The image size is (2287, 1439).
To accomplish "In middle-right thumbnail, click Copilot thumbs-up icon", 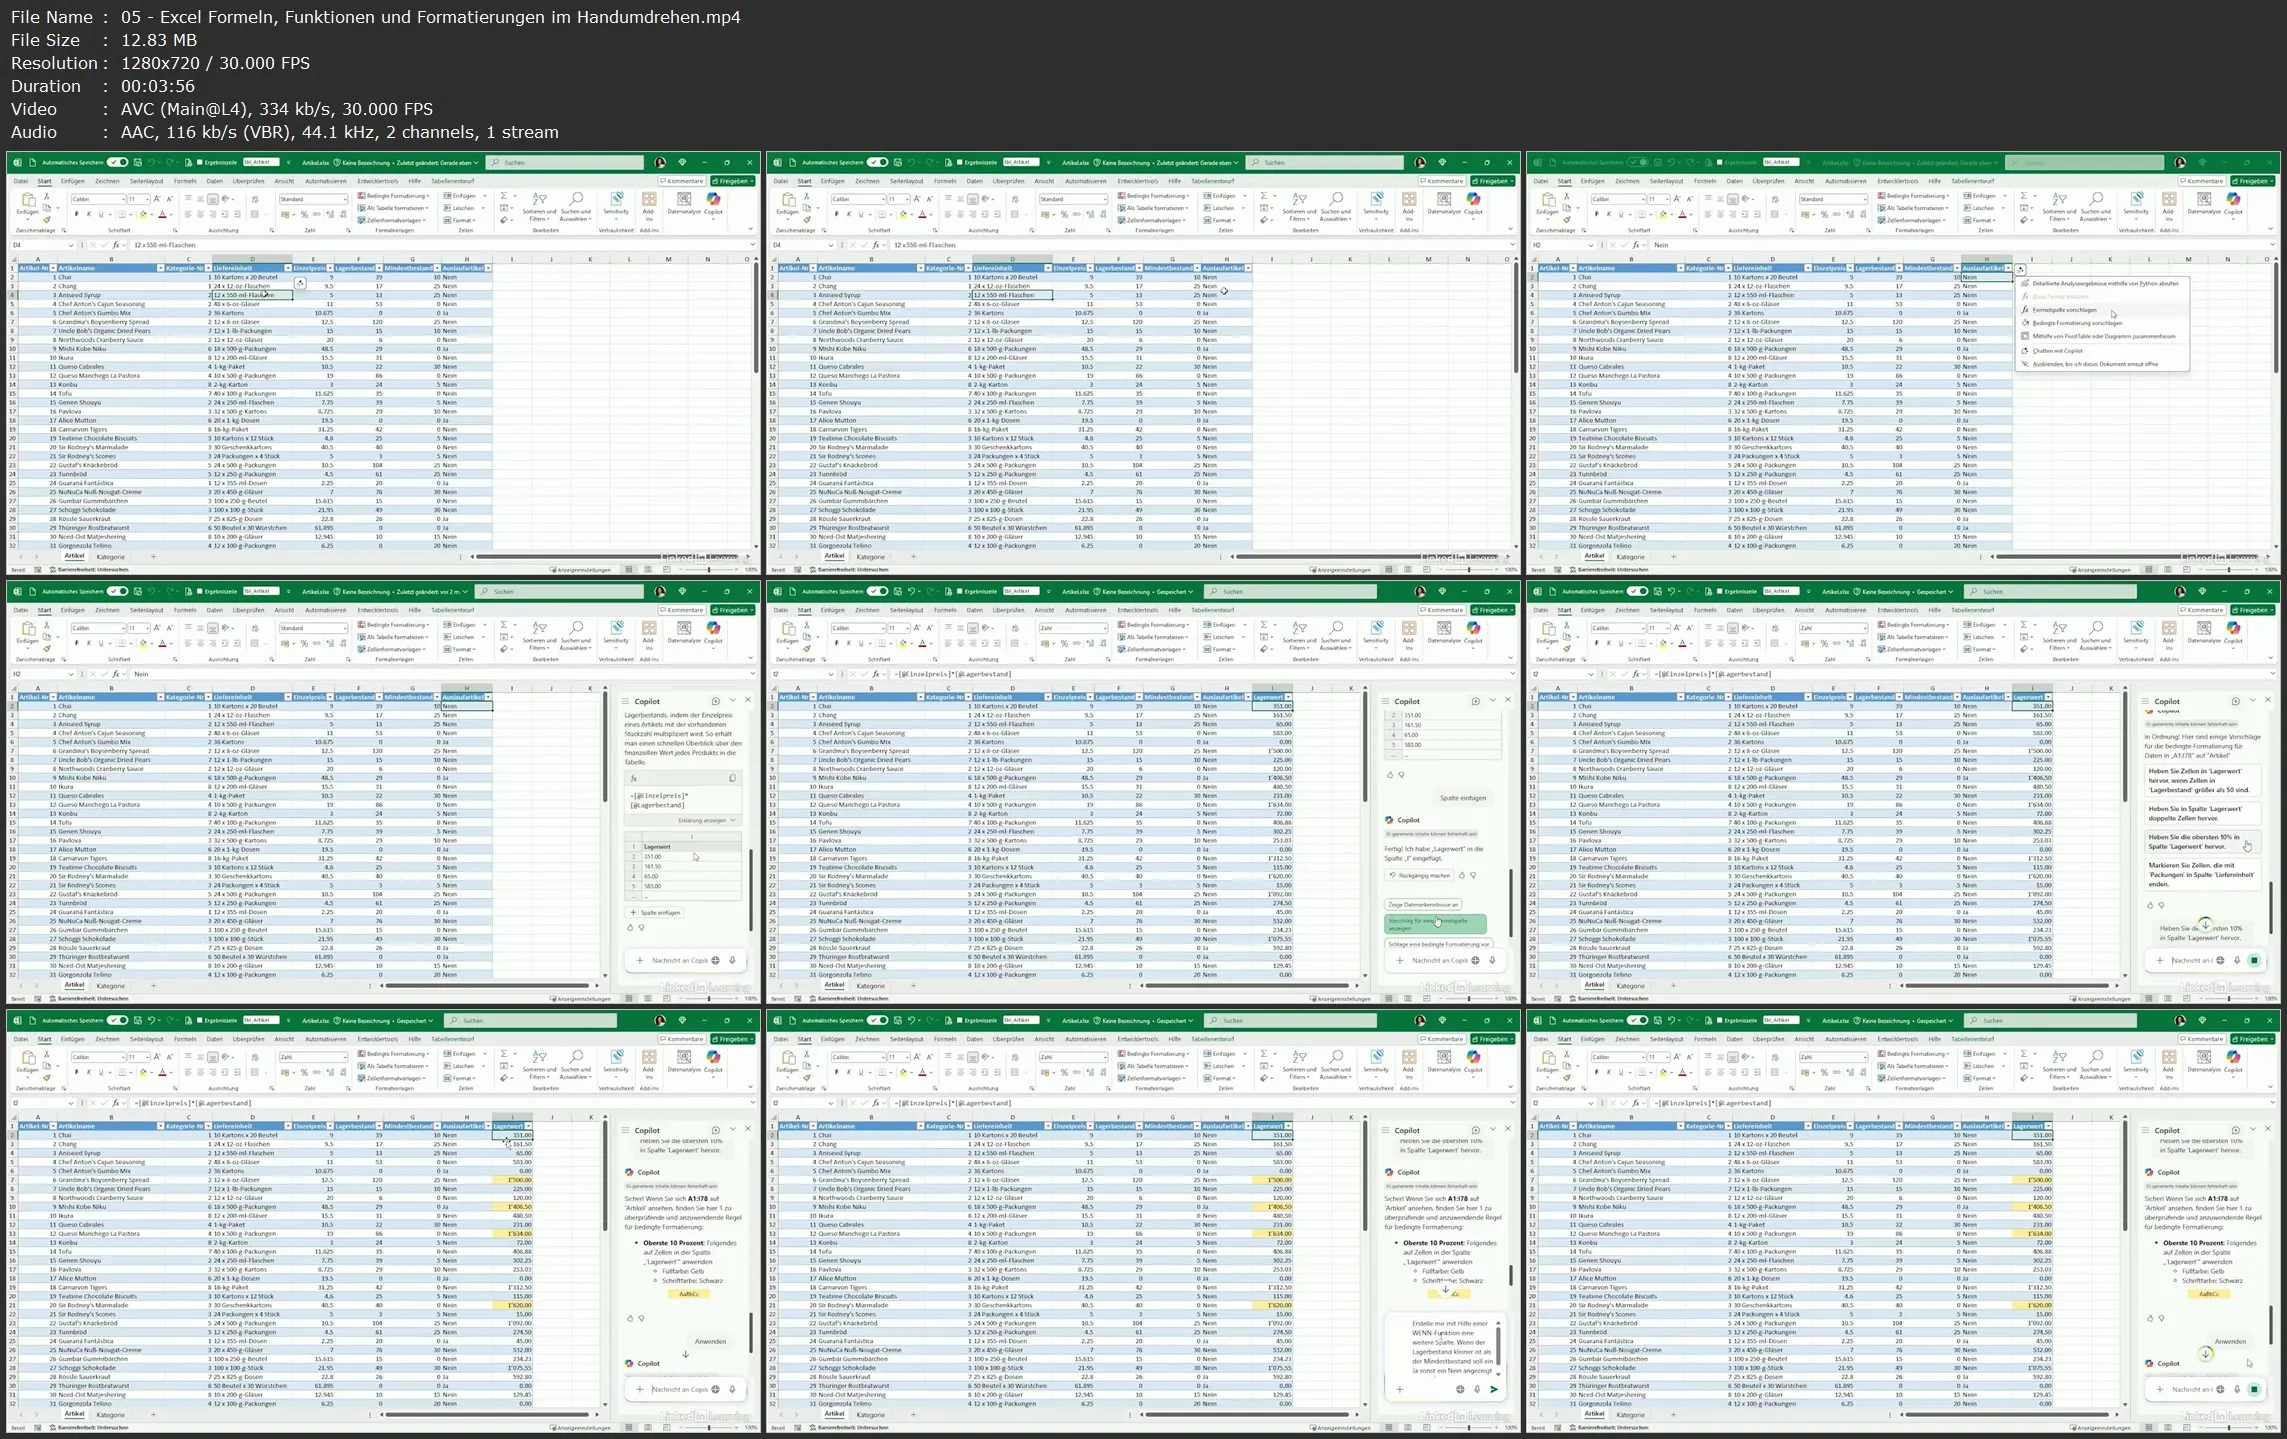I will pyautogui.click(x=2150, y=905).
